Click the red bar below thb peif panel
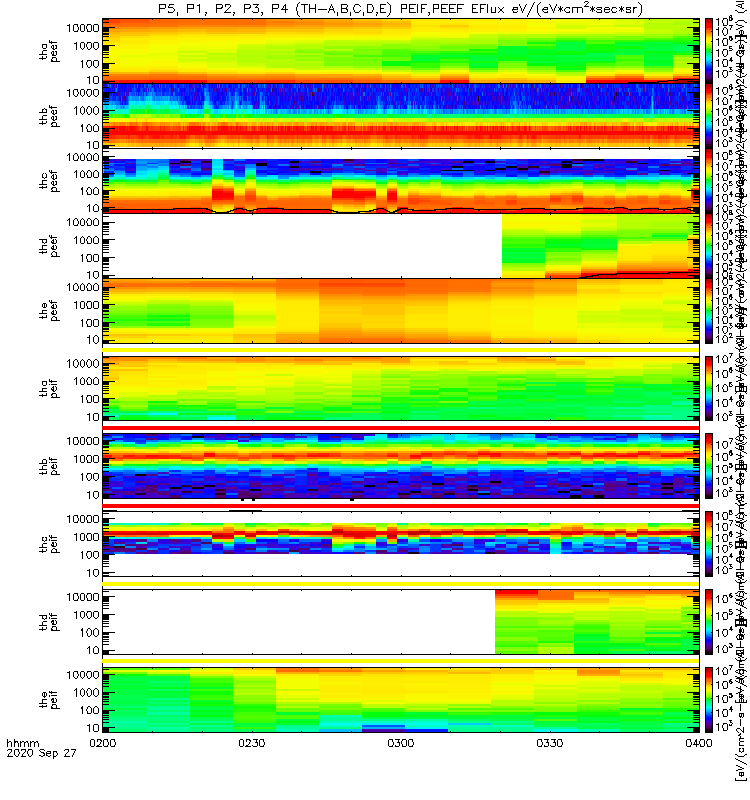 (401, 506)
